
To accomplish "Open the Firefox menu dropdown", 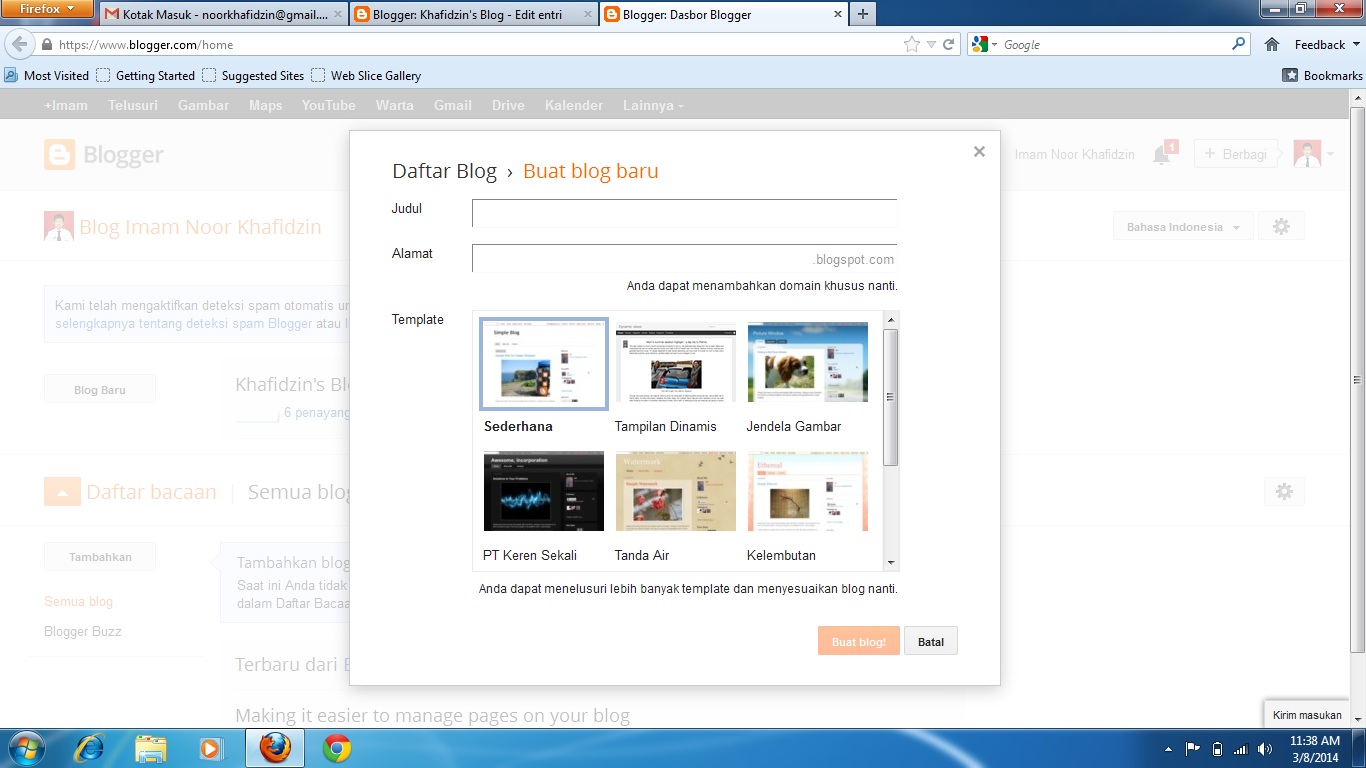I will click(47, 9).
